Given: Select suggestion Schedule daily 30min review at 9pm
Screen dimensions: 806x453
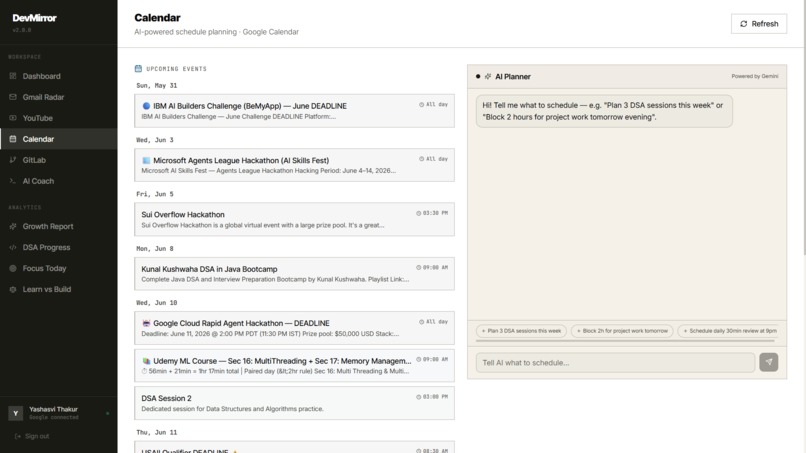Looking at the screenshot, I should click(x=730, y=331).
